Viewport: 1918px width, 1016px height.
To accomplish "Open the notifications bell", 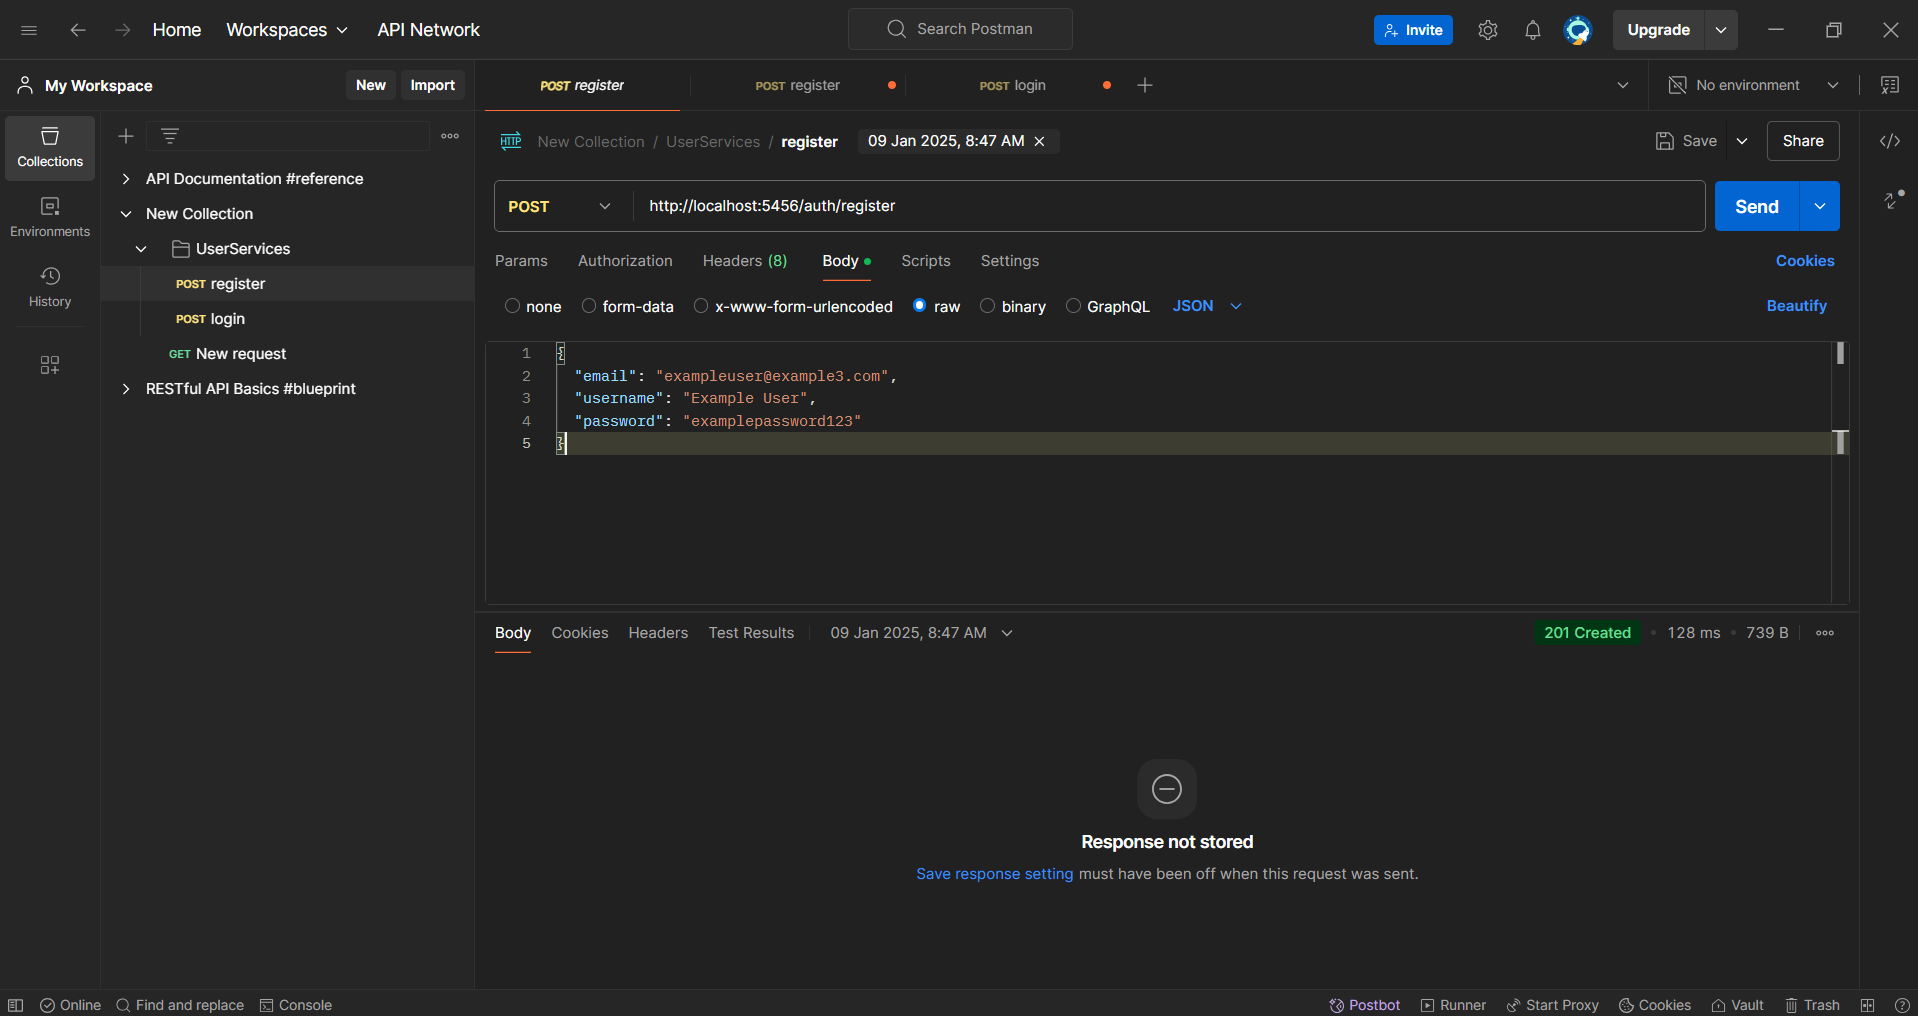I will click(1532, 30).
